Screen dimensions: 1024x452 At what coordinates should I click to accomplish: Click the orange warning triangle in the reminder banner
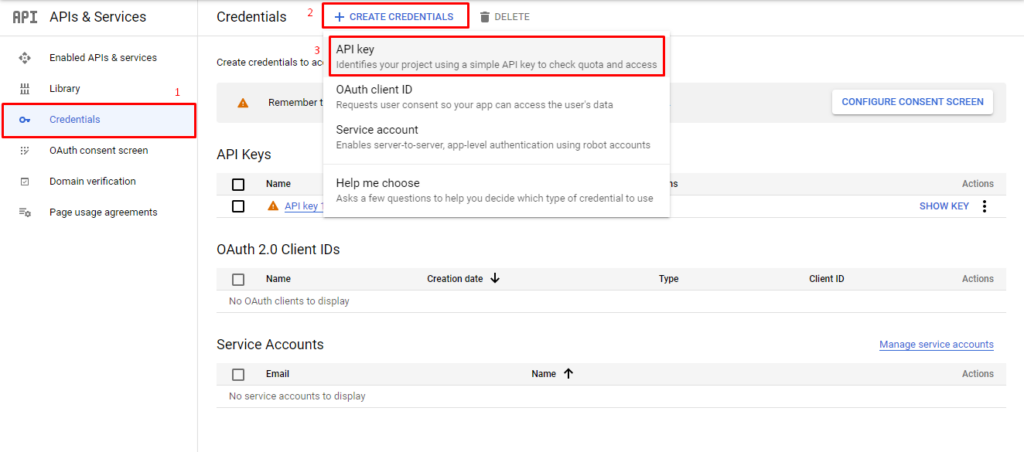(x=243, y=103)
